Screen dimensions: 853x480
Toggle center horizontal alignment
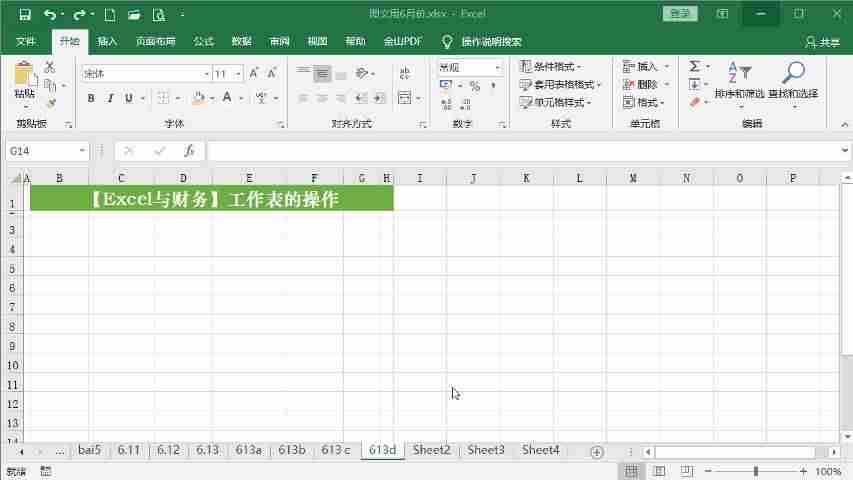(322, 98)
